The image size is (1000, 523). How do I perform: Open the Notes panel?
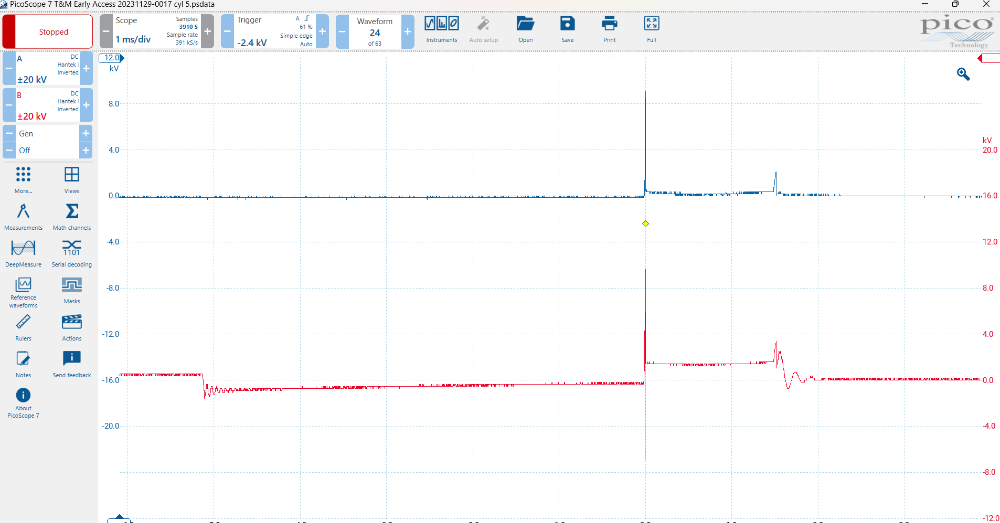click(x=23, y=363)
